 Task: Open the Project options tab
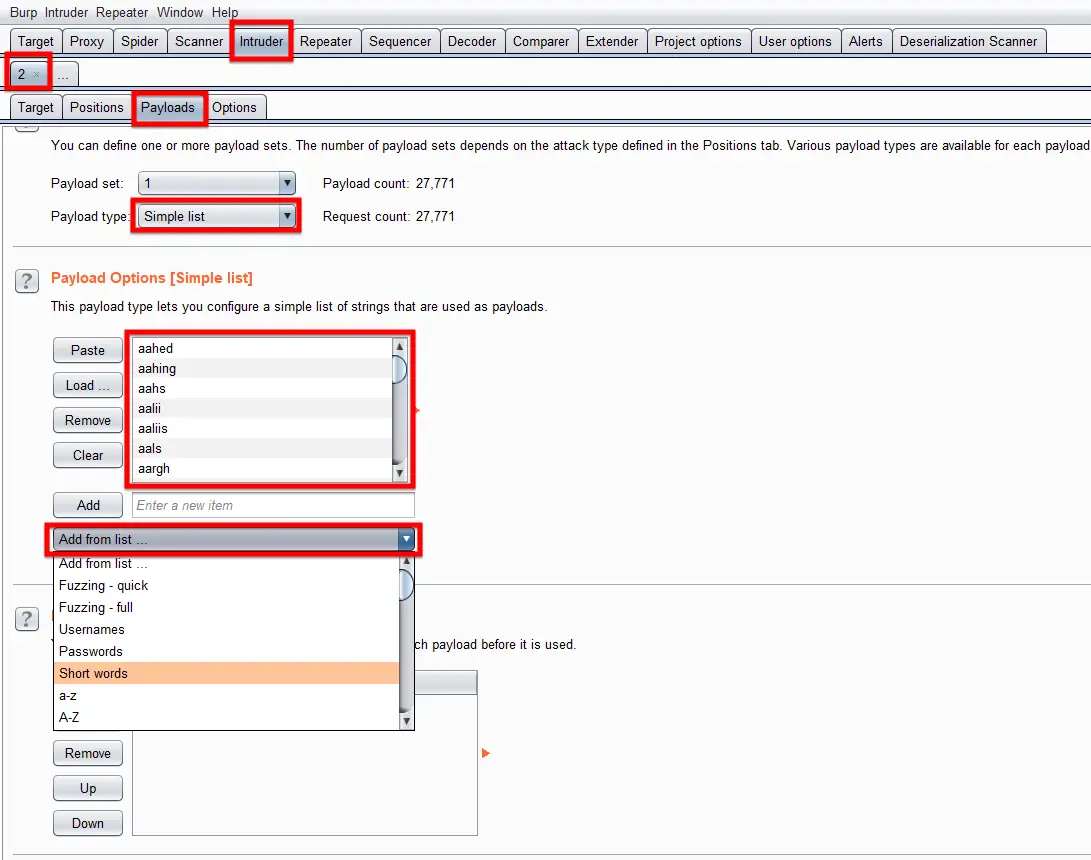tap(698, 42)
